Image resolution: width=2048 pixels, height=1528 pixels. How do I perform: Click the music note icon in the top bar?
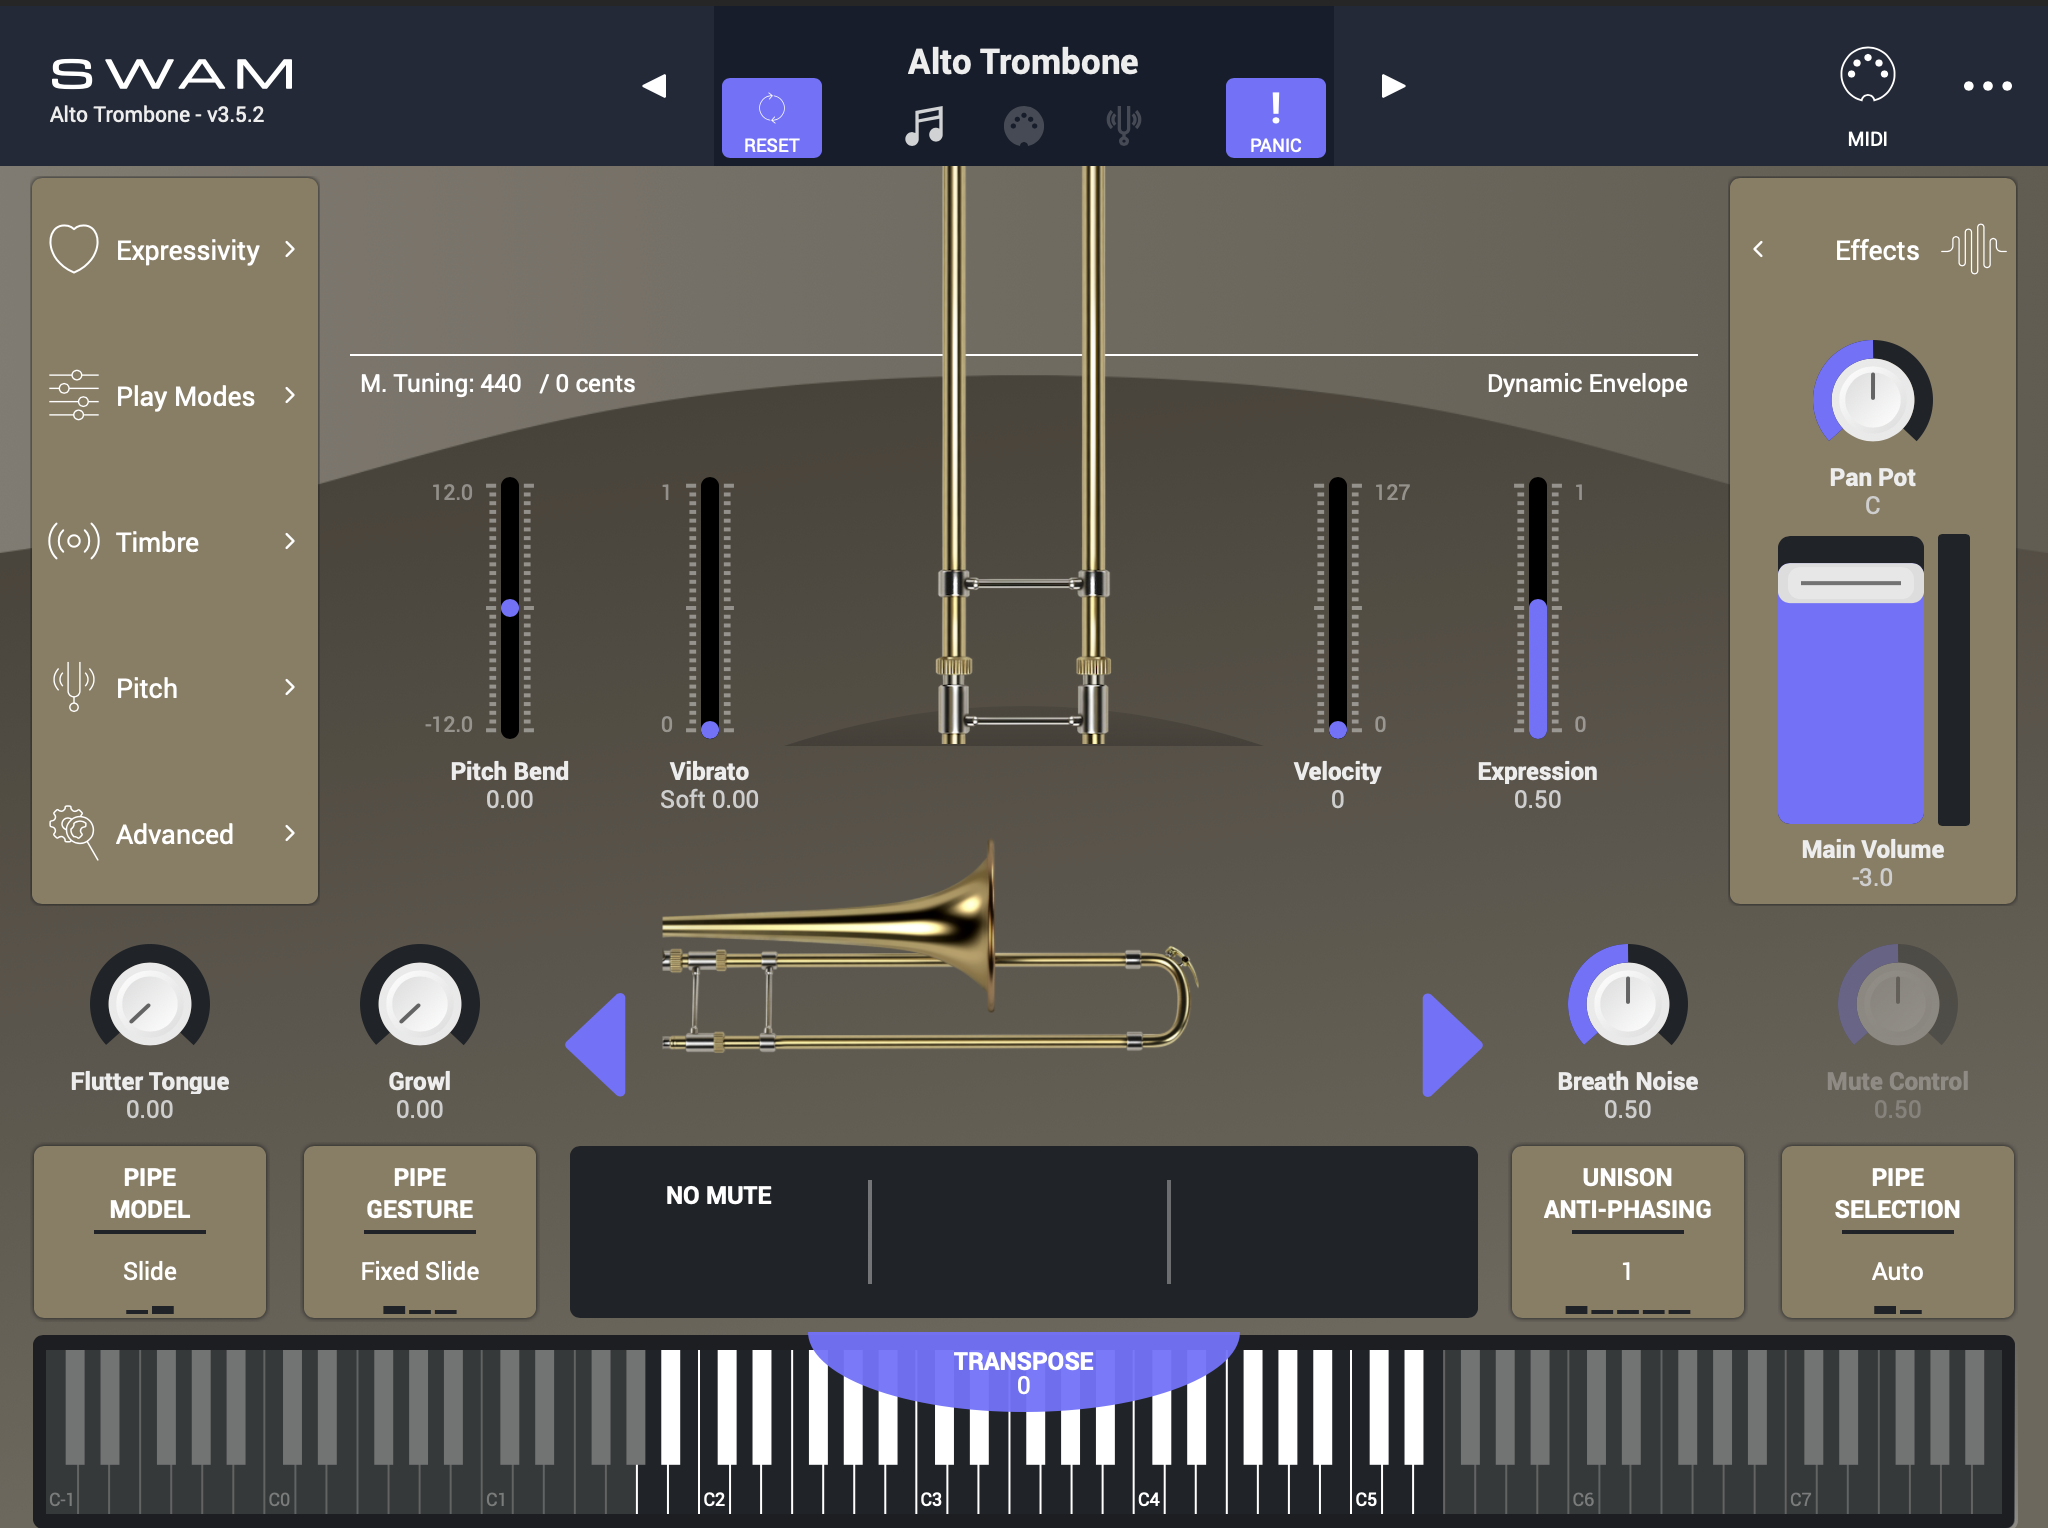[x=923, y=124]
